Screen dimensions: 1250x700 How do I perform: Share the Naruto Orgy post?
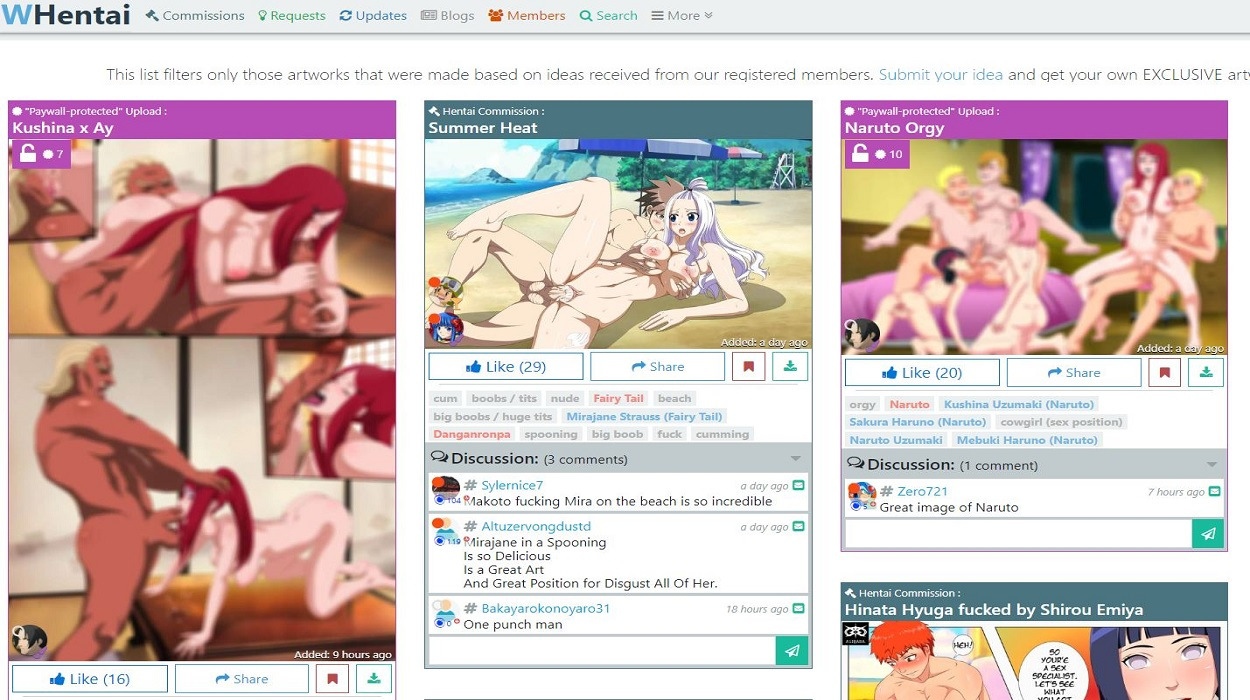point(1073,372)
